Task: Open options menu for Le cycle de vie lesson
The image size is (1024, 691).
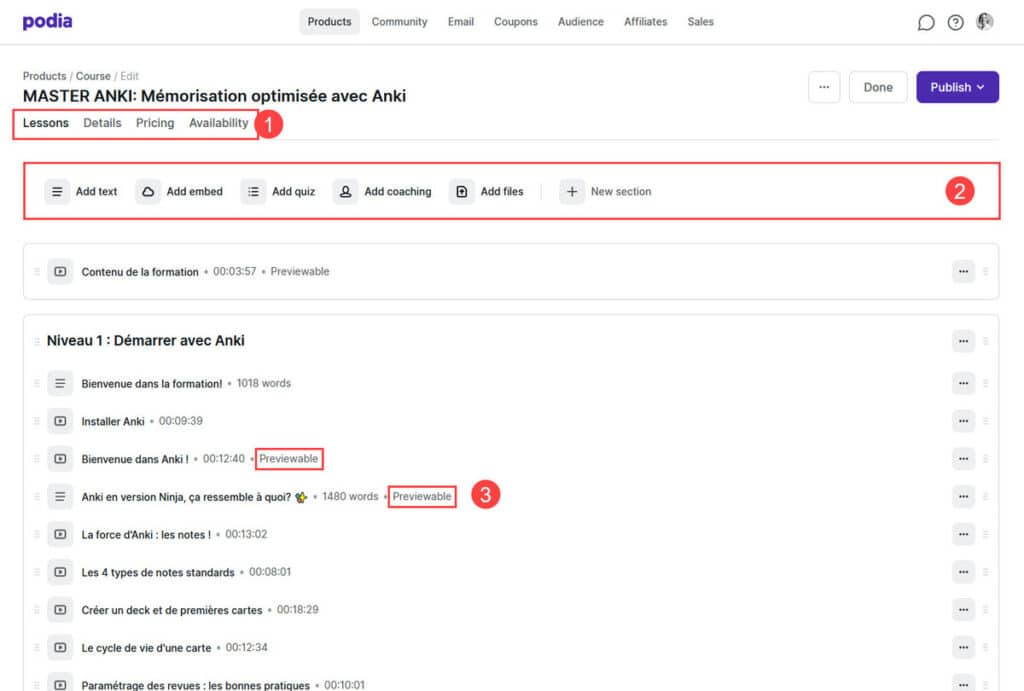Action: pos(963,648)
